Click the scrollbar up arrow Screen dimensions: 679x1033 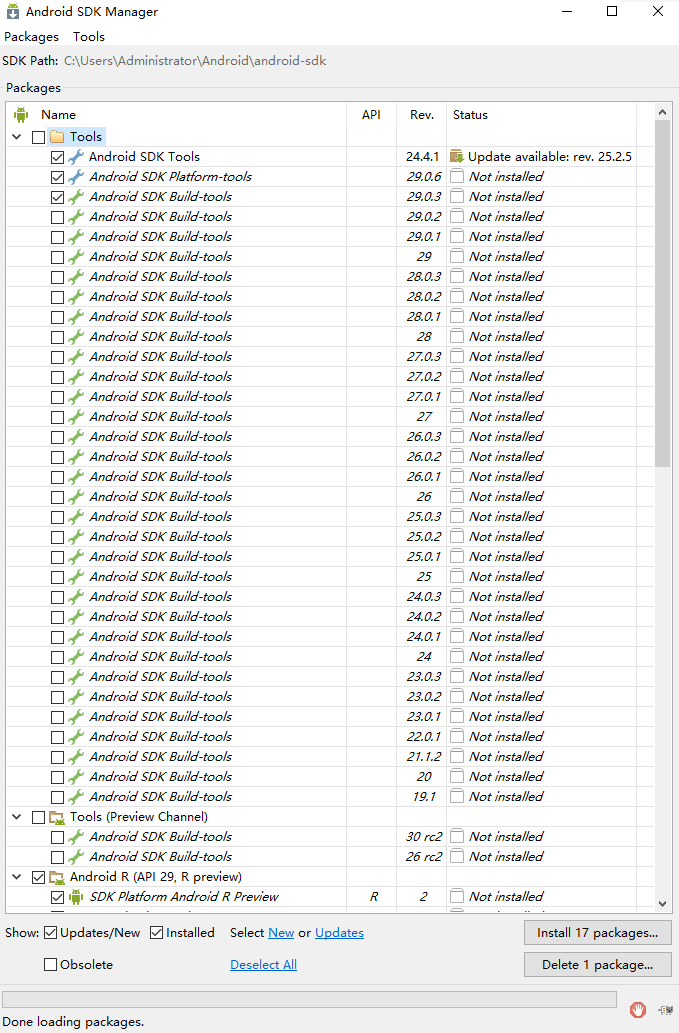point(663,113)
